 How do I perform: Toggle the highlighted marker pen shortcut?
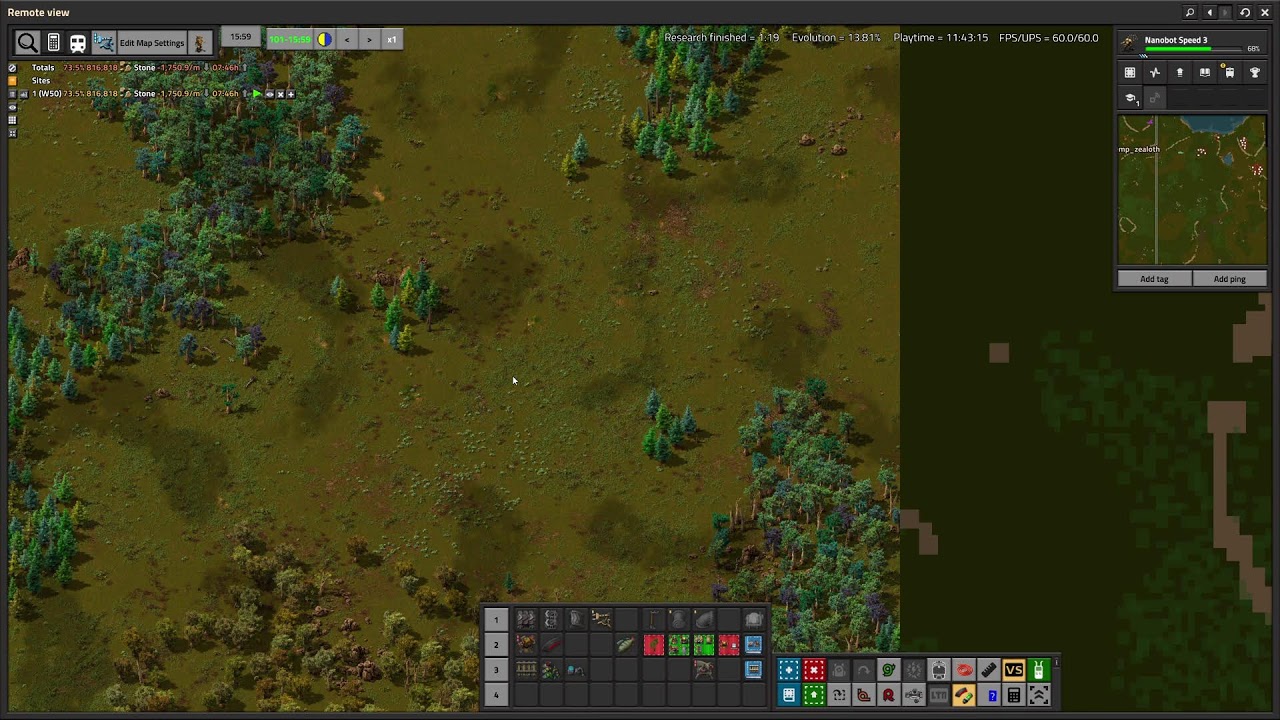click(964, 695)
